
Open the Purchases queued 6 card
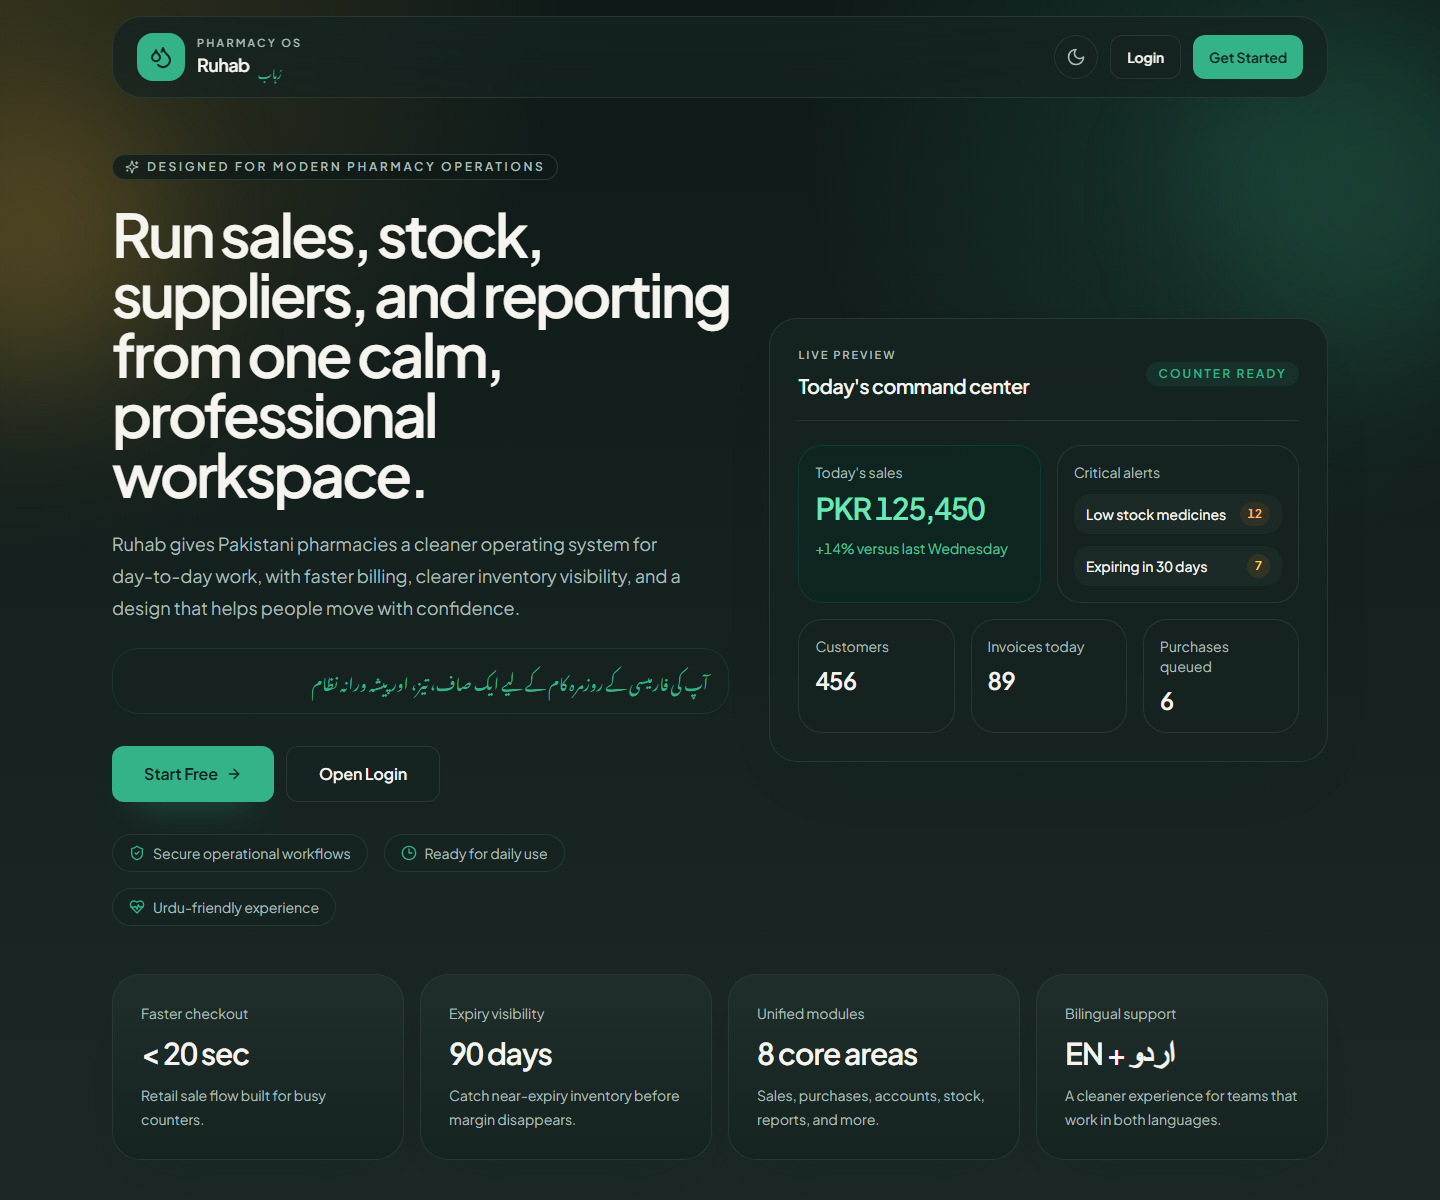[x=1221, y=676]
